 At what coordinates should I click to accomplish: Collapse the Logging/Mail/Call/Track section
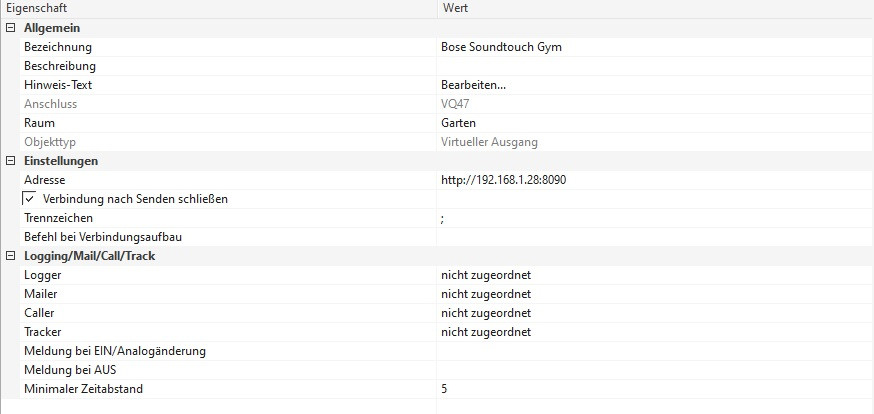10,256
